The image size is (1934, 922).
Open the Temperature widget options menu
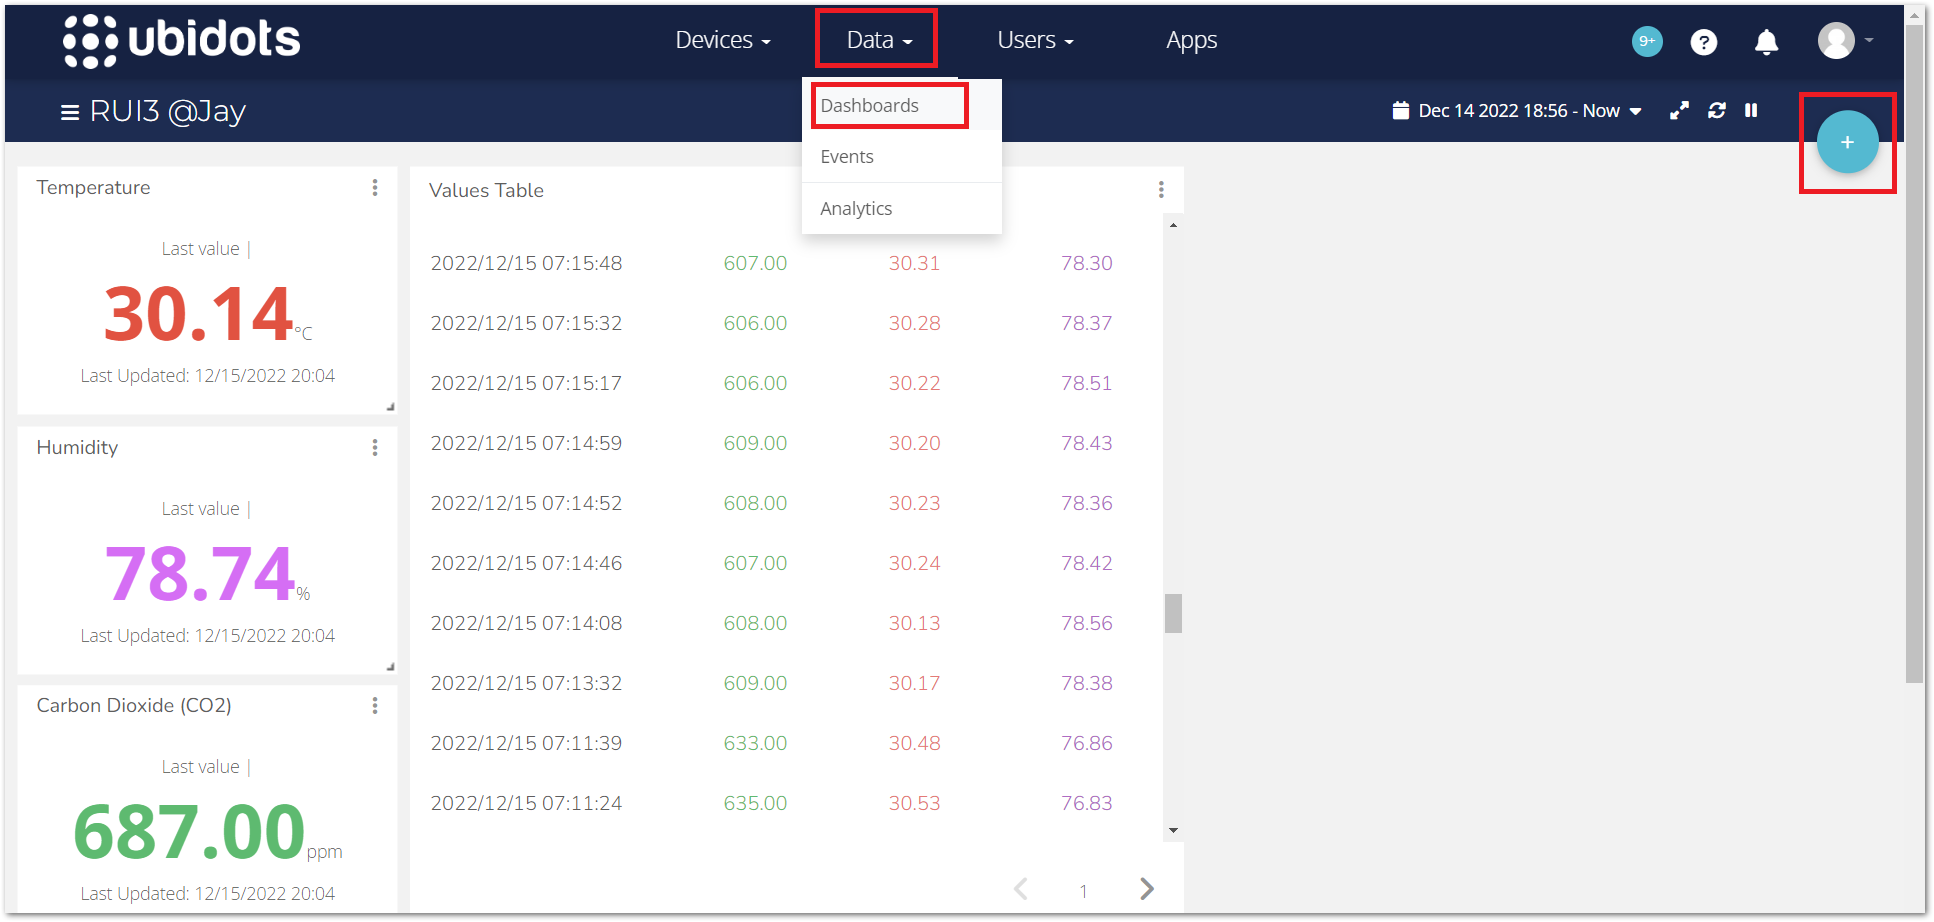(x=376, y=187)
